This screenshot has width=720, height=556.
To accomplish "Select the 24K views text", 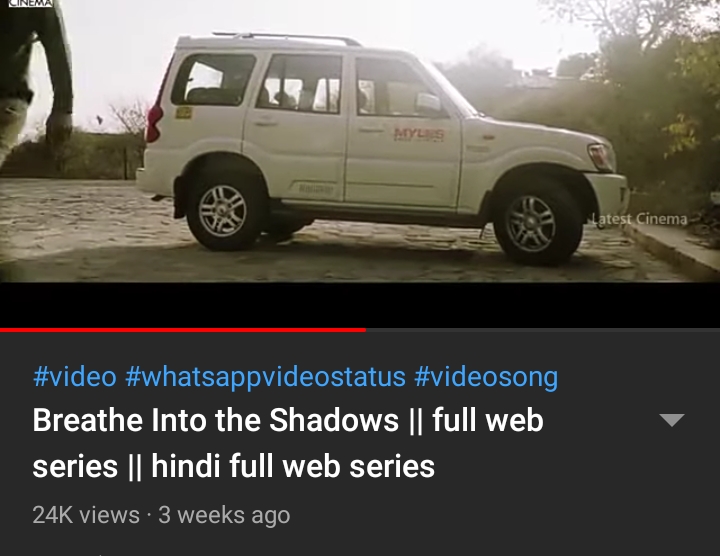I will pos(86,515).
